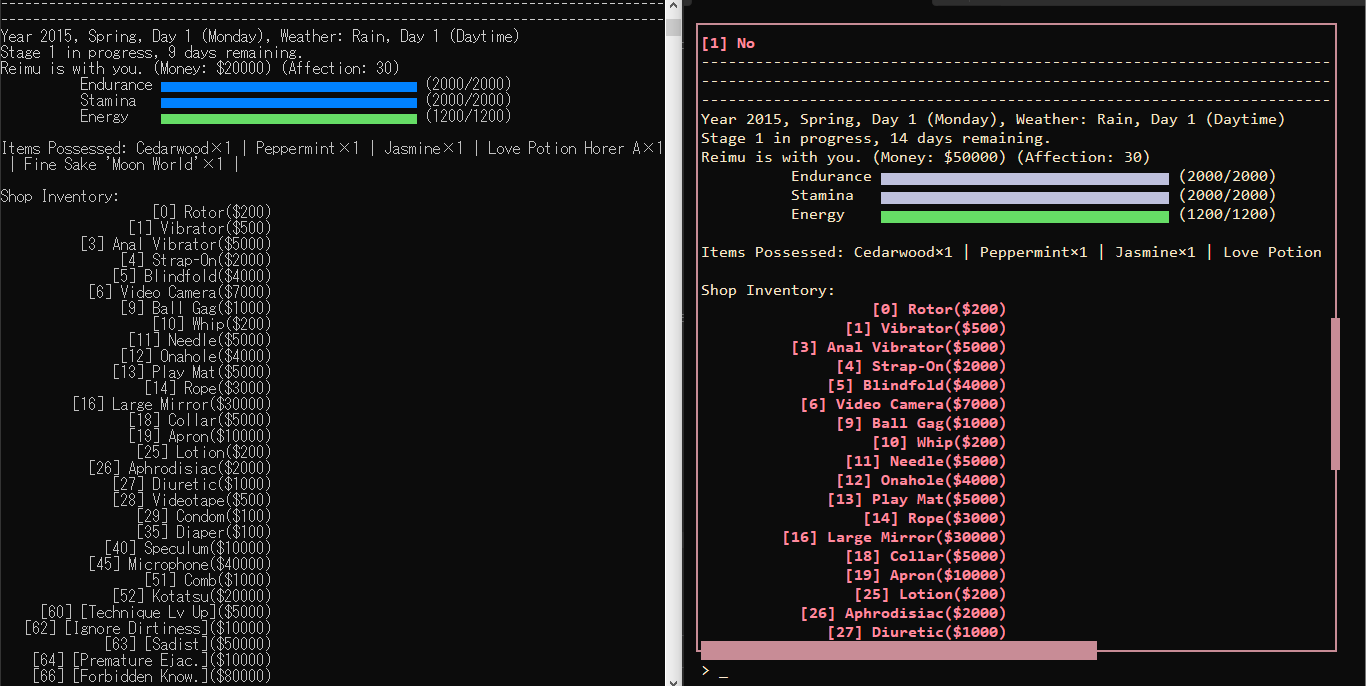Pick [16] Large Mirror in the pink shop list
1366x686 pixels.
[895, 537]
